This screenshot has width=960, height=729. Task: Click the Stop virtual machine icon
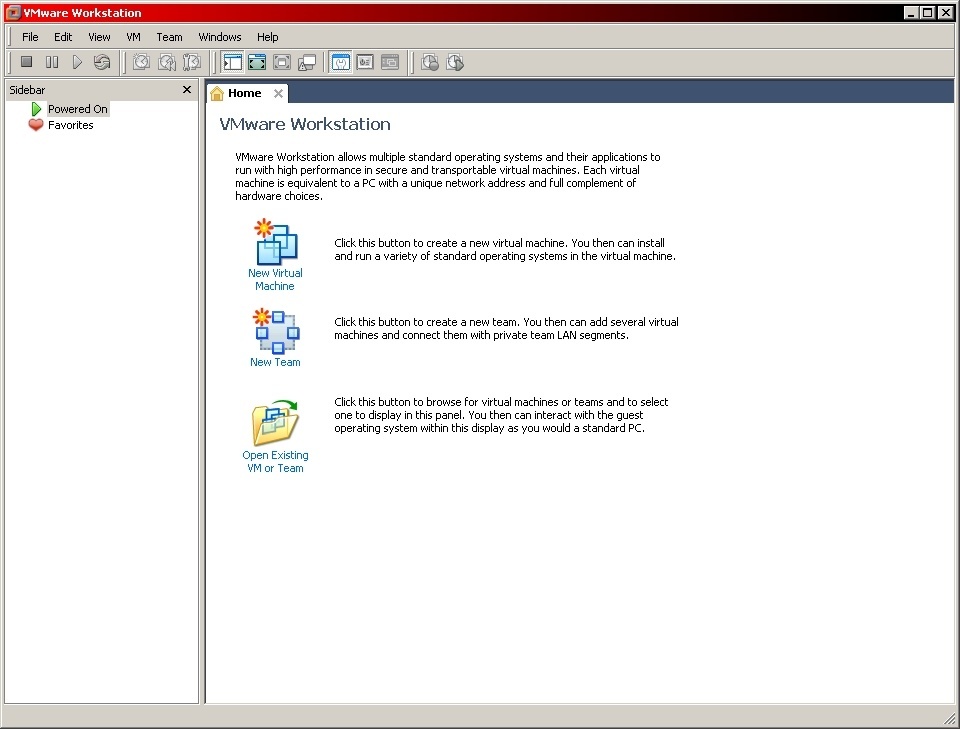(26, 61)
